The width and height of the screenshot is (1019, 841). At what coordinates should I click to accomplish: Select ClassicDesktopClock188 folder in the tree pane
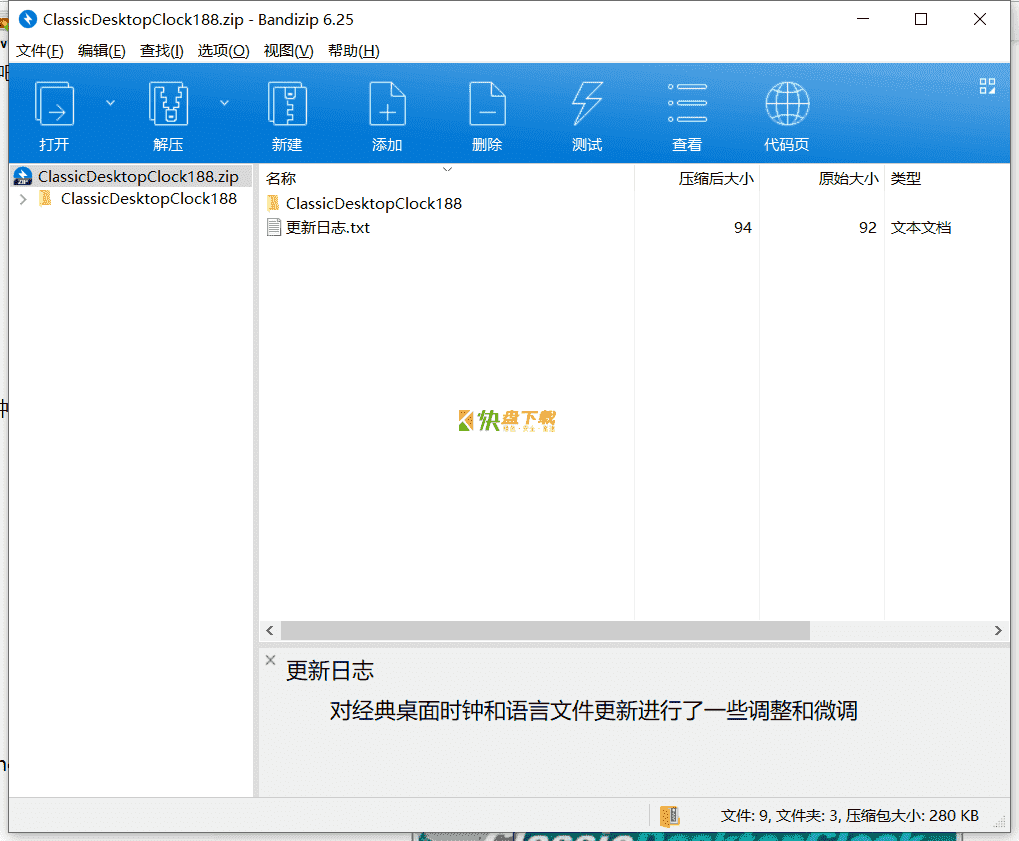coord(149,199)
